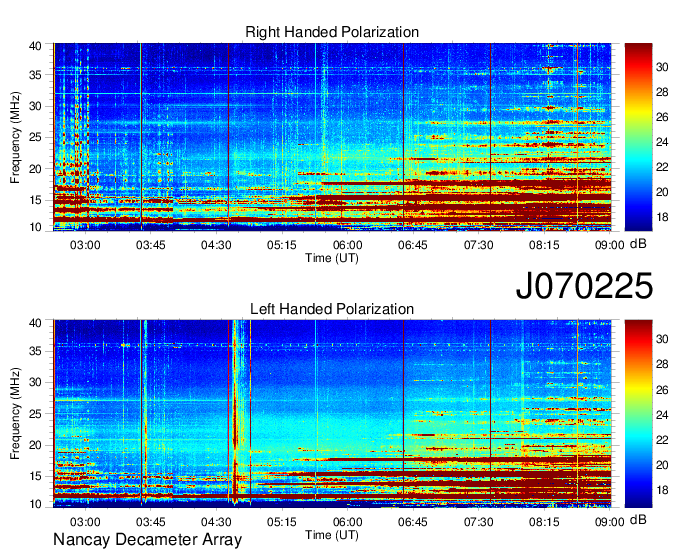
Task: Click the "Left Handed Polarization" plot title
Action: click(332, 309)
